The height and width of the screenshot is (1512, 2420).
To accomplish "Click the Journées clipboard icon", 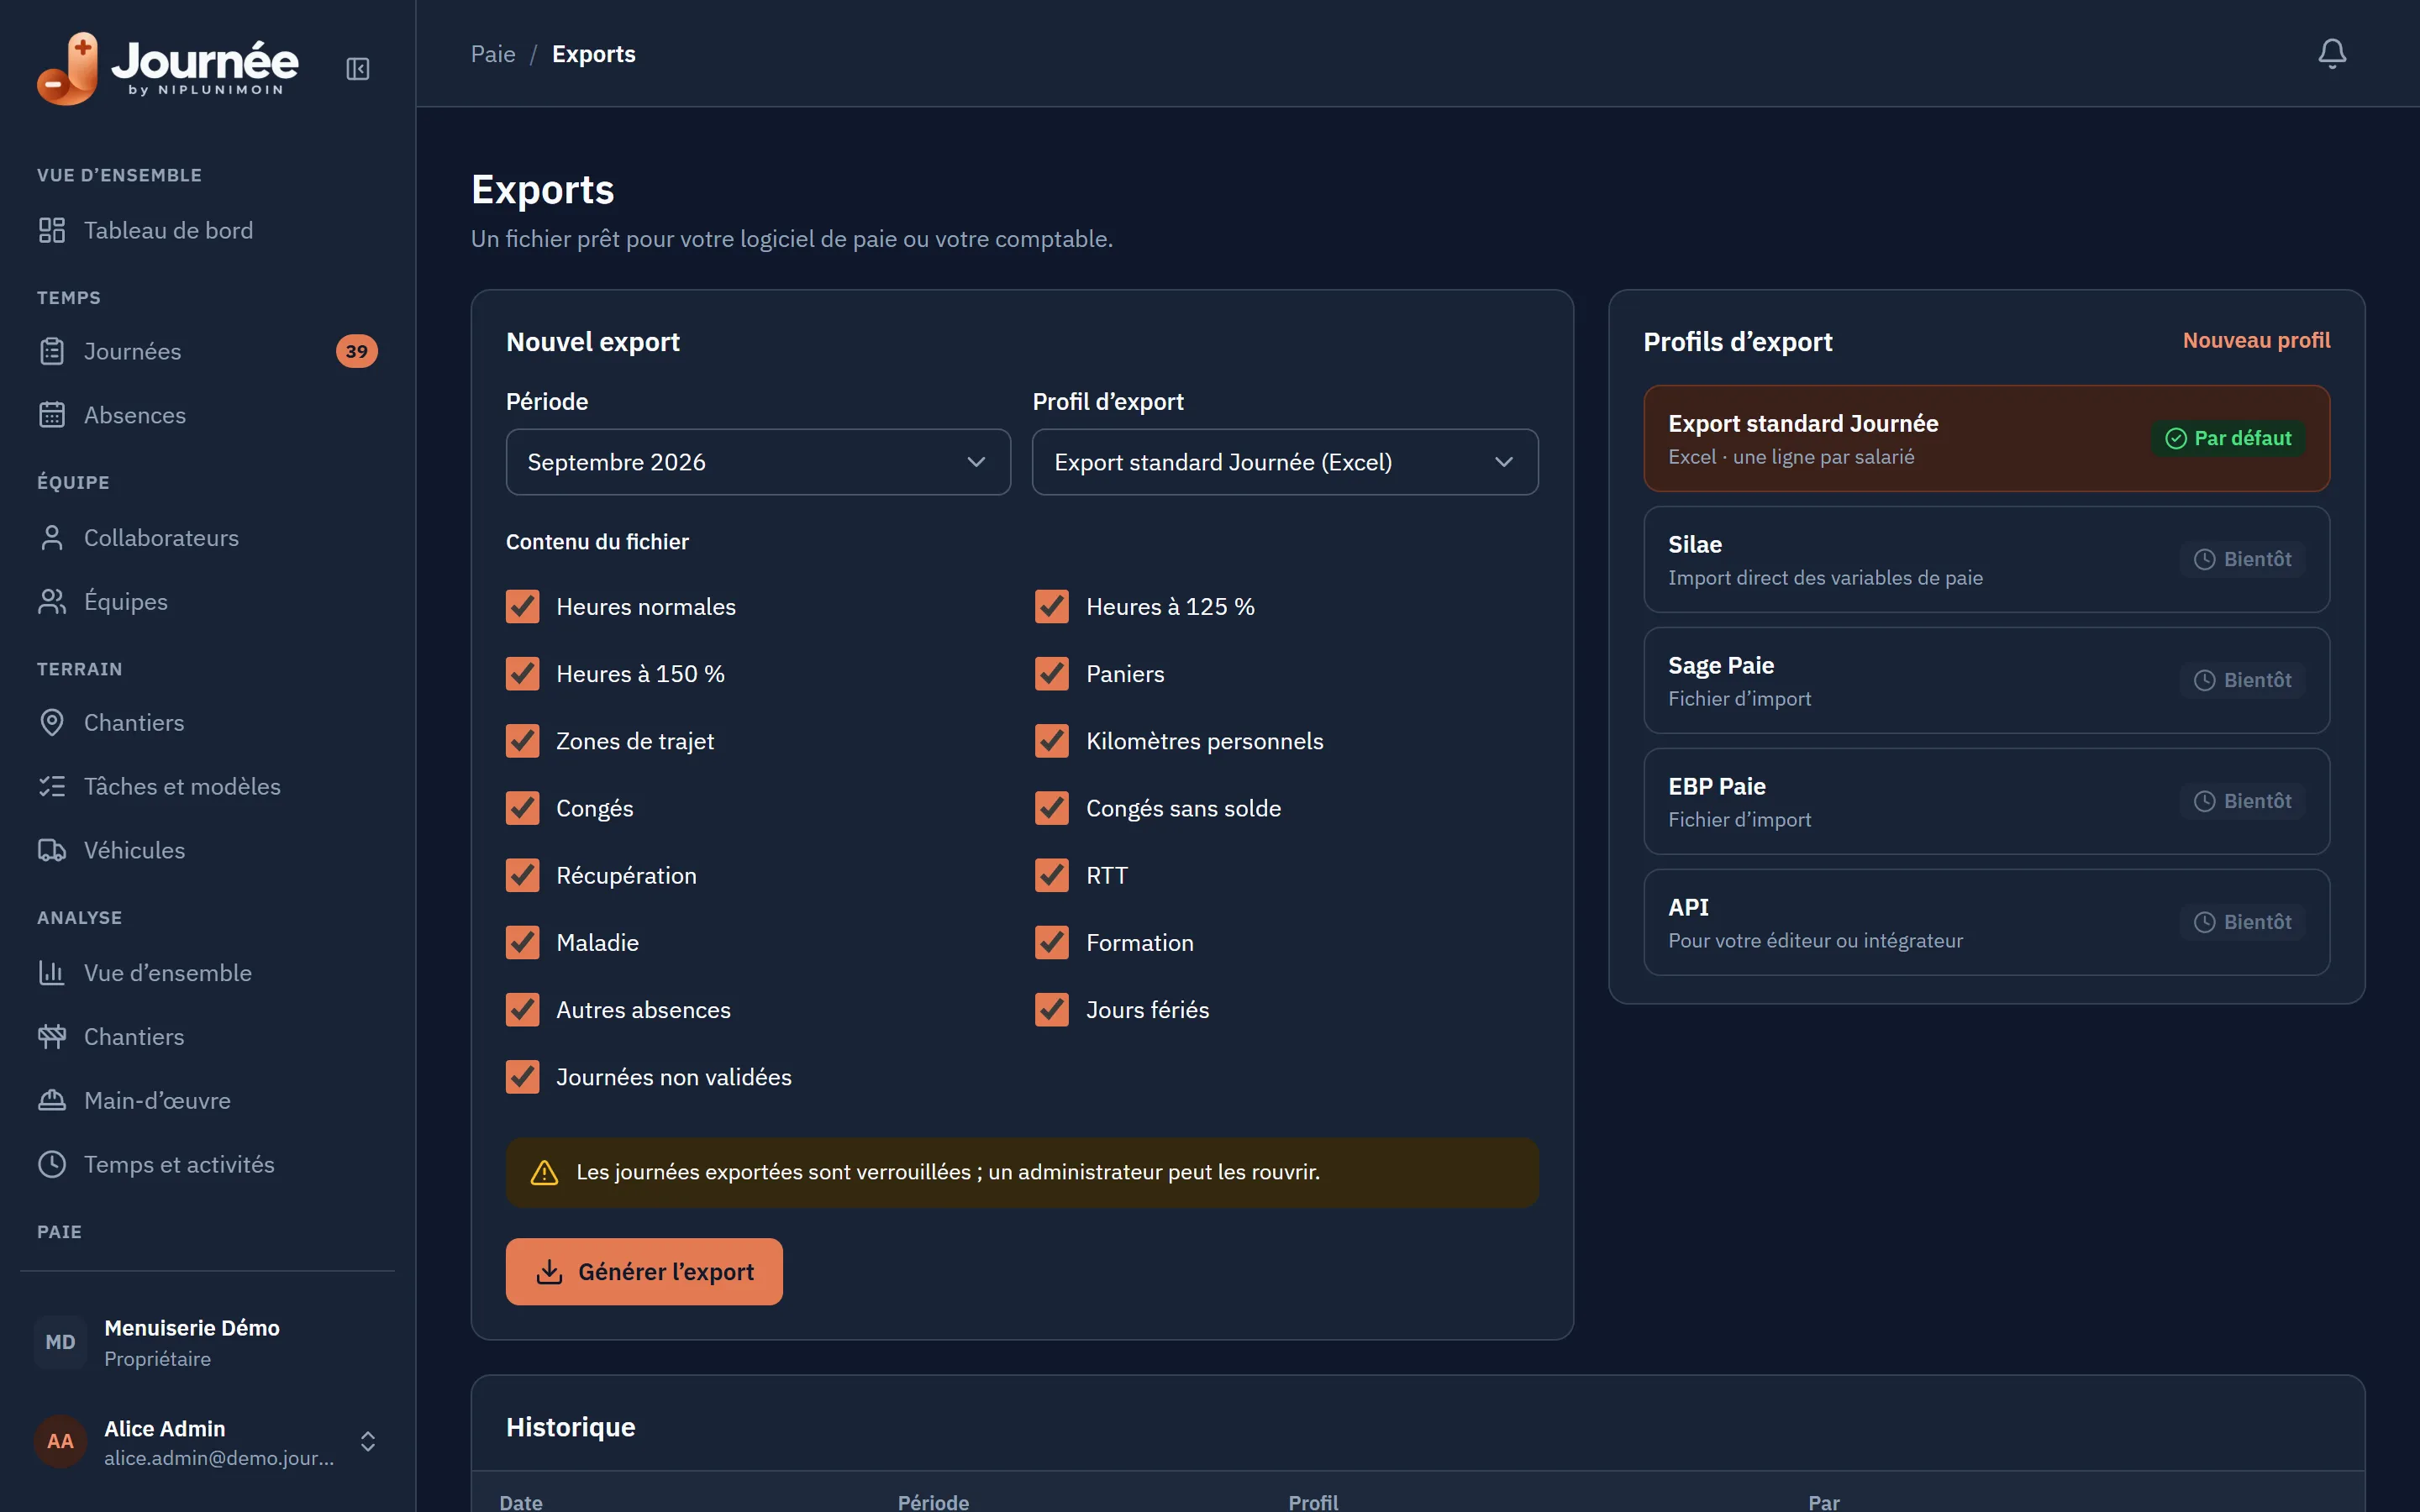I will coord(52,351).
